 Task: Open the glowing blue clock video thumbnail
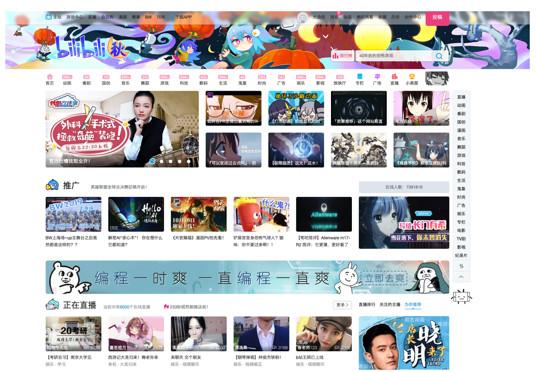[x=296, y=150]
